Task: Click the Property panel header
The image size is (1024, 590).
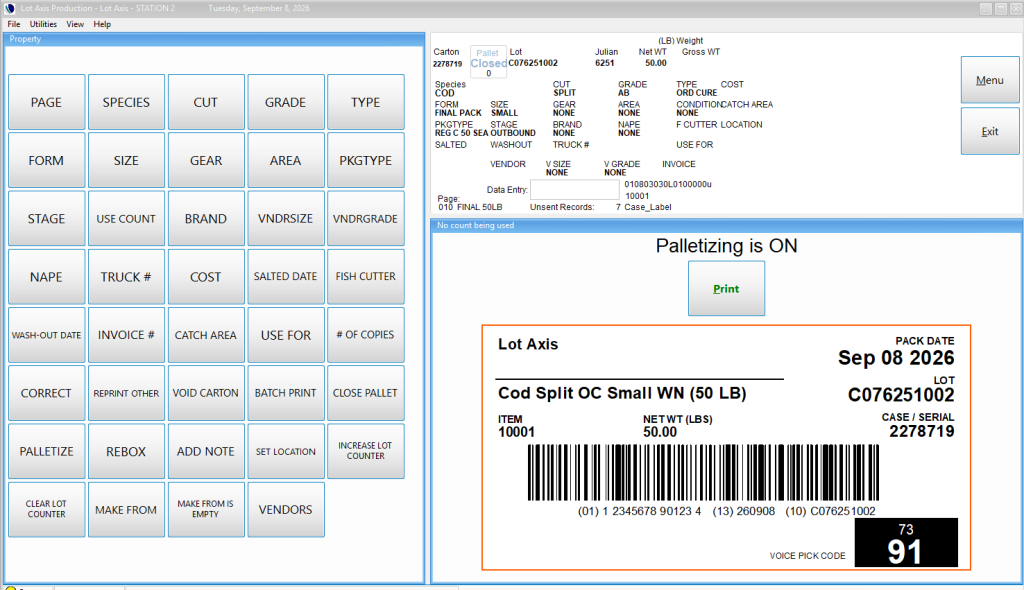Action: (214, 39)
